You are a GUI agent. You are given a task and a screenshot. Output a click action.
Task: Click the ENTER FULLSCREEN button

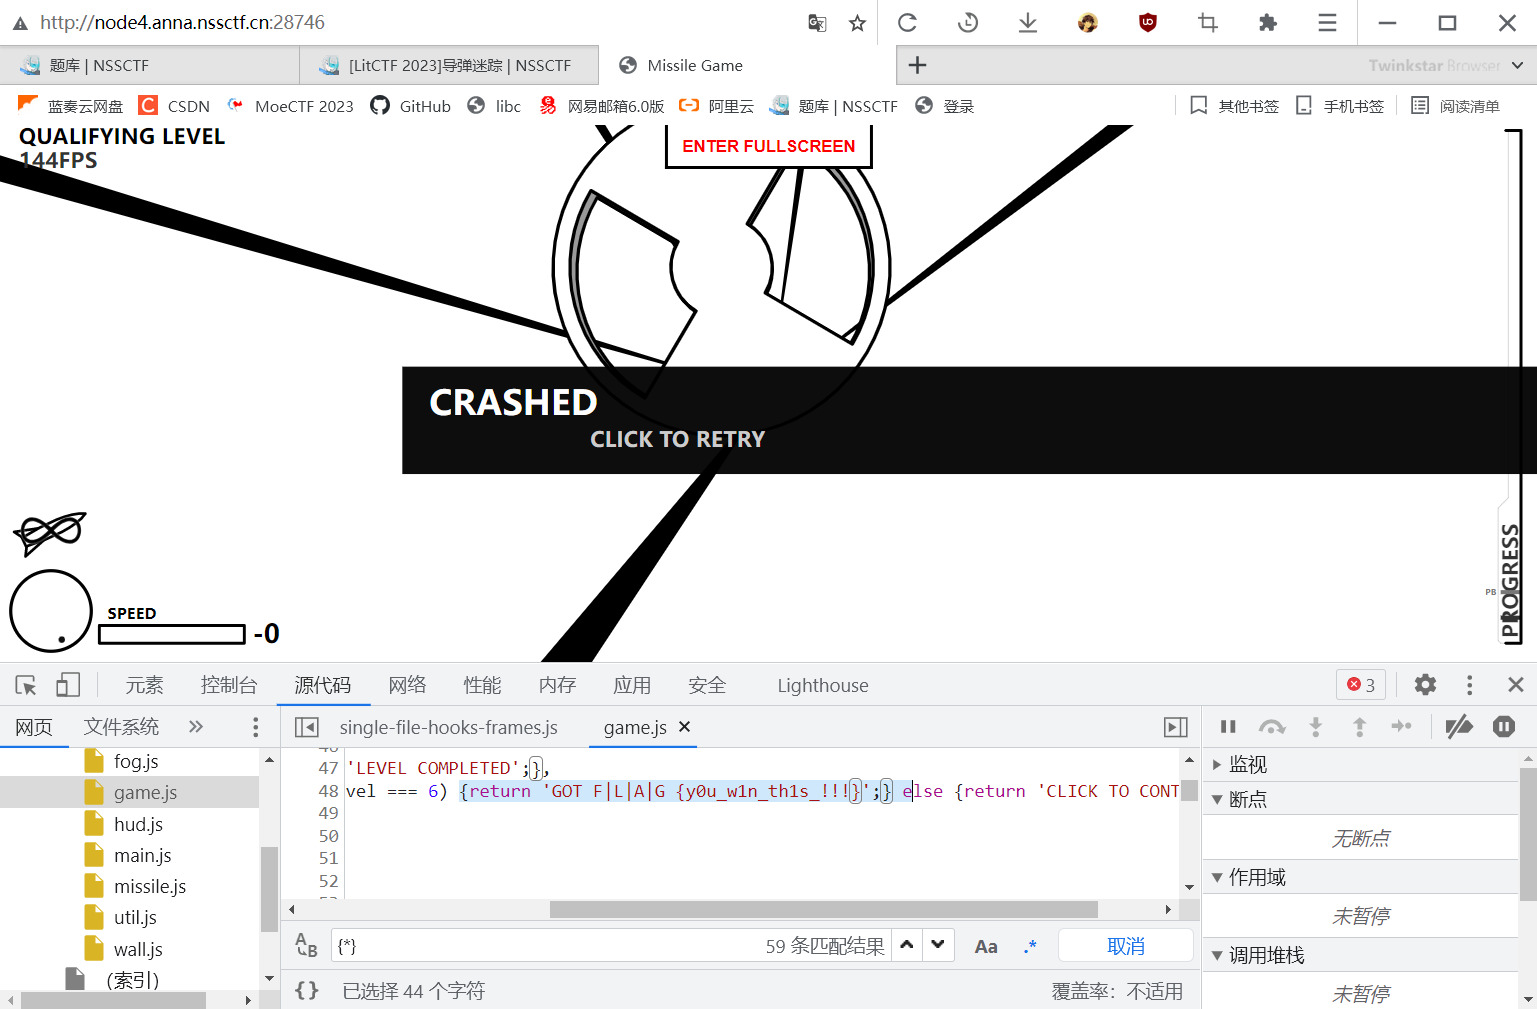pyautogui.click(x=768, y=146)
